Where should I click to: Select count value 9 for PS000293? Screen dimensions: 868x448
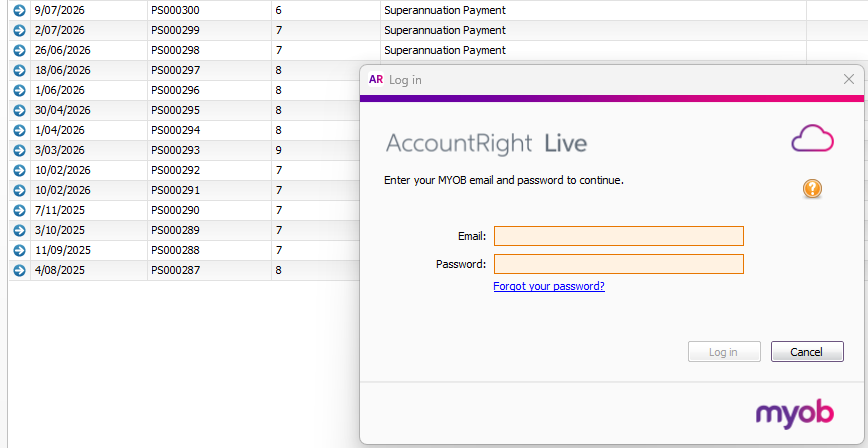click(x=278, y=150)
